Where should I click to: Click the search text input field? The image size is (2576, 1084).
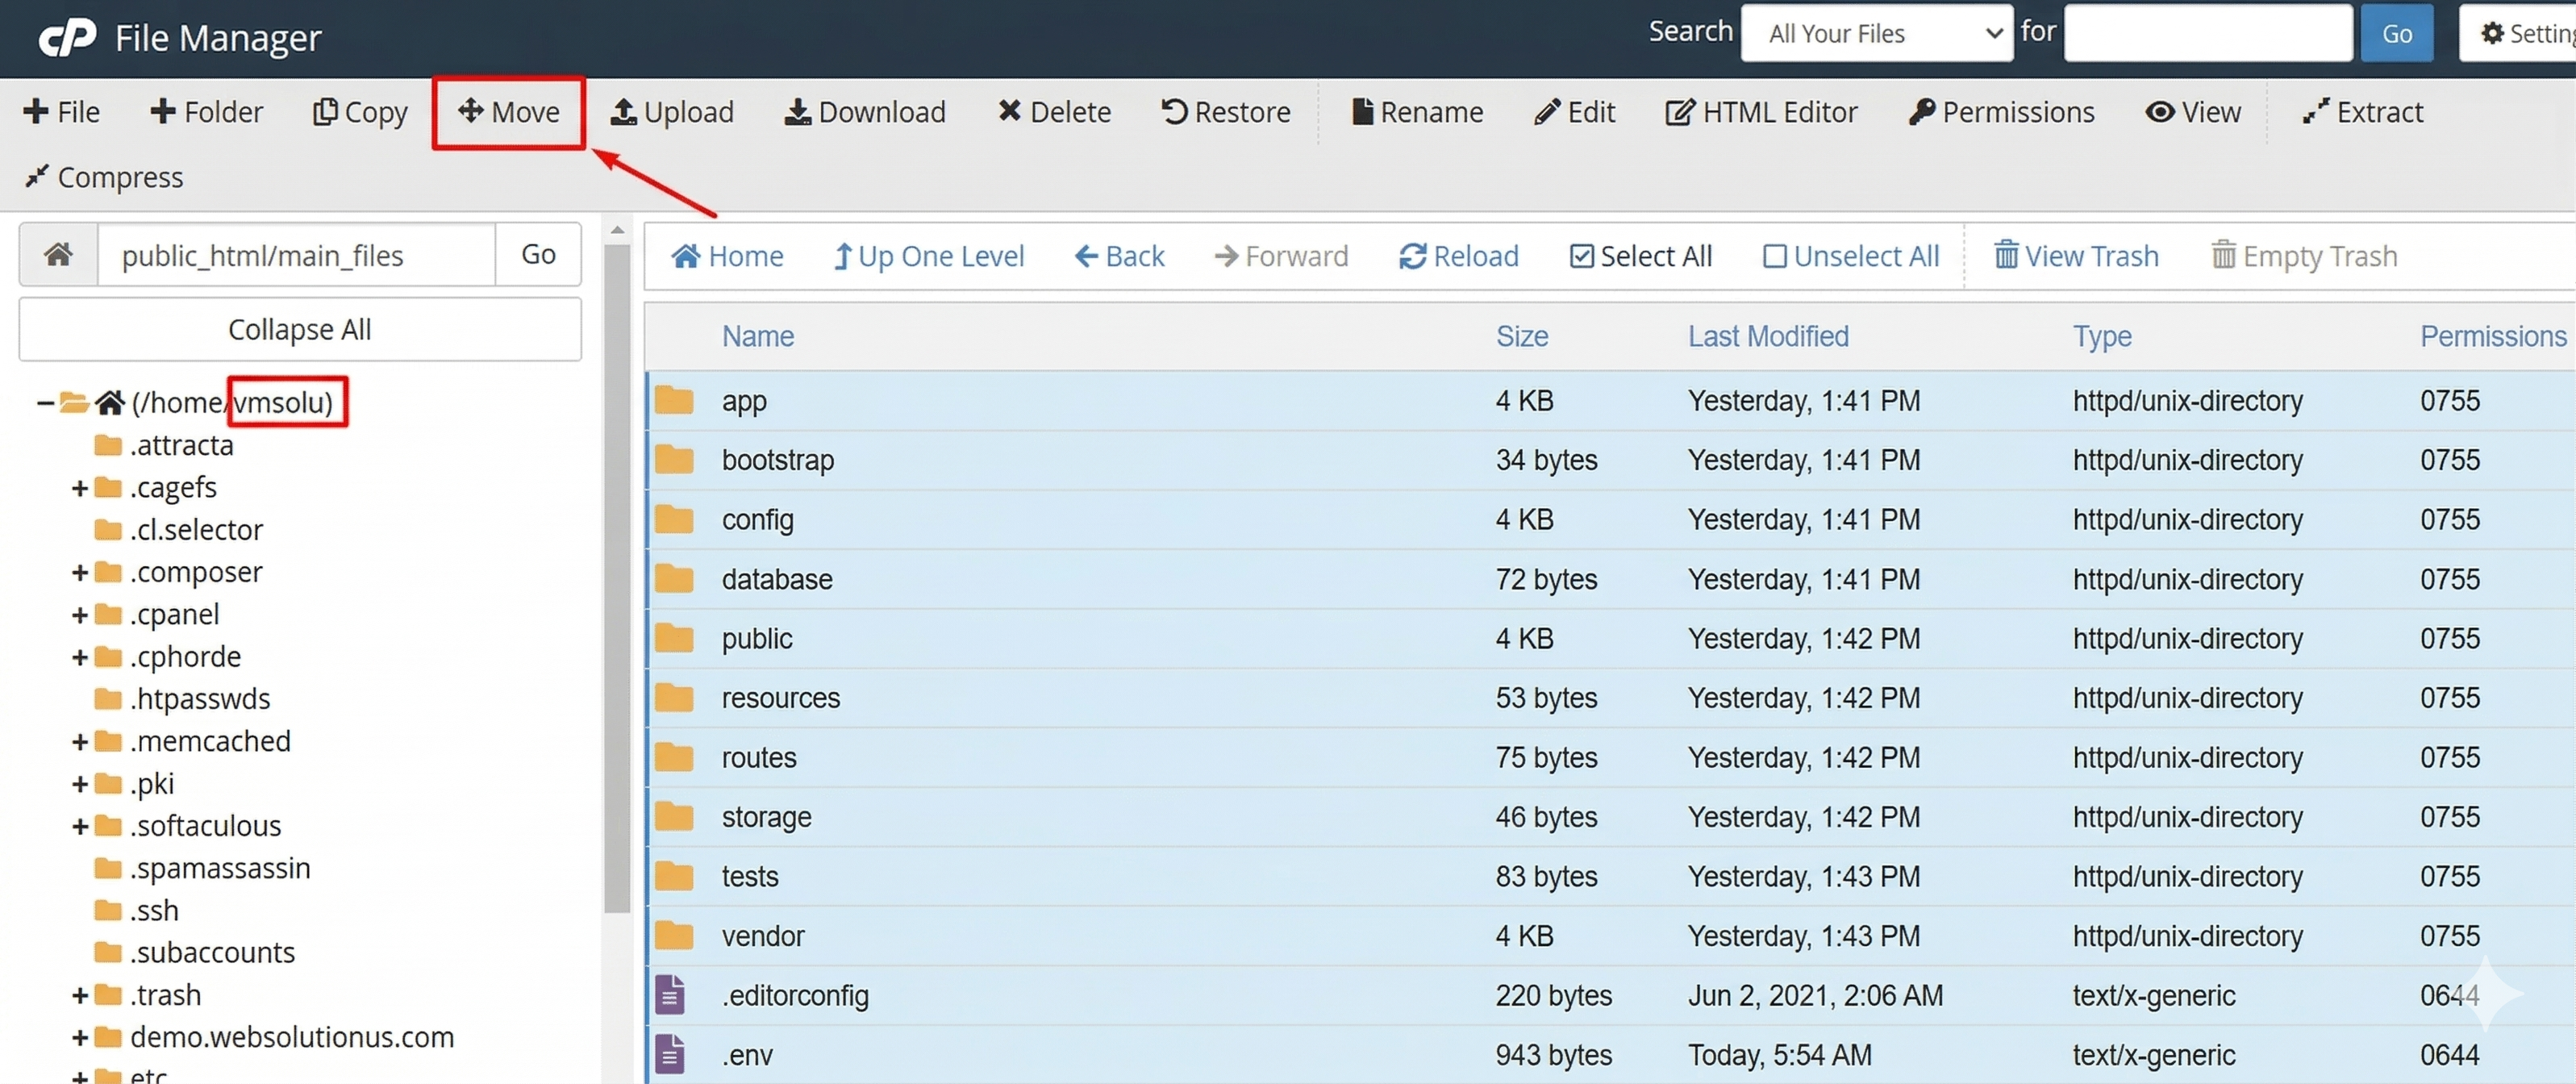(2208, 33)
